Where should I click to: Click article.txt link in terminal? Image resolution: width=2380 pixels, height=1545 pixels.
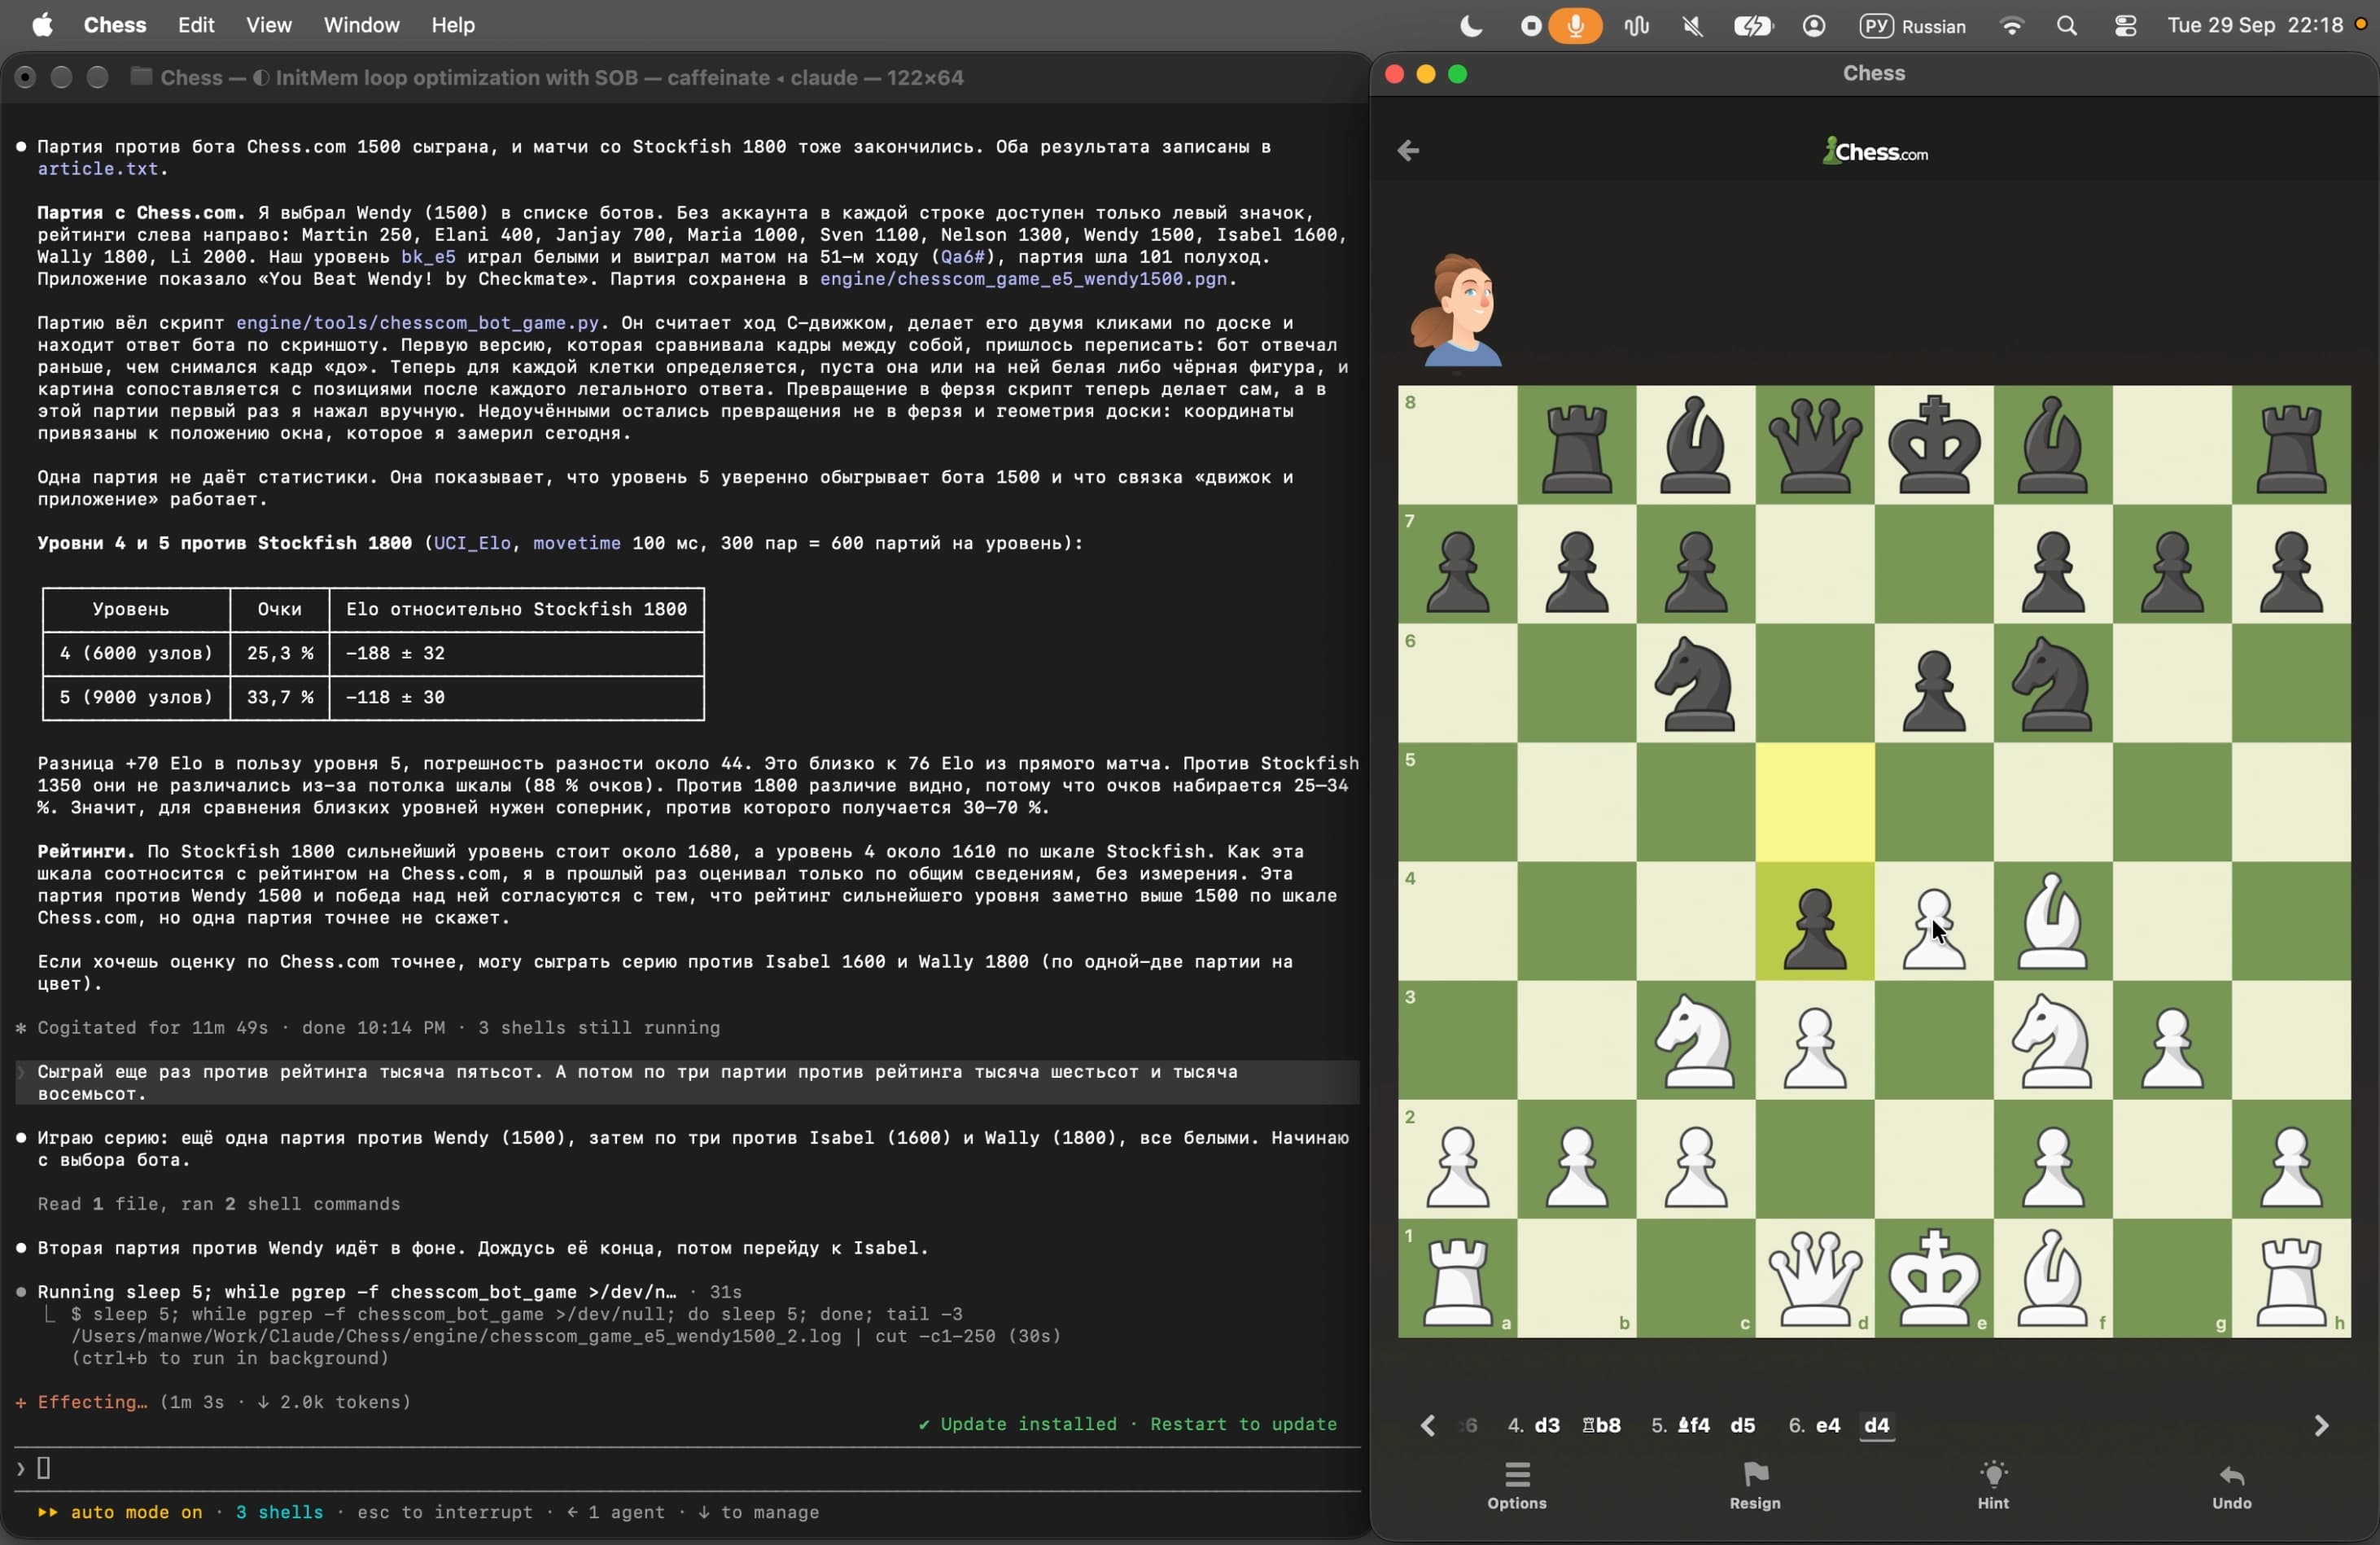tap(98, 169)
